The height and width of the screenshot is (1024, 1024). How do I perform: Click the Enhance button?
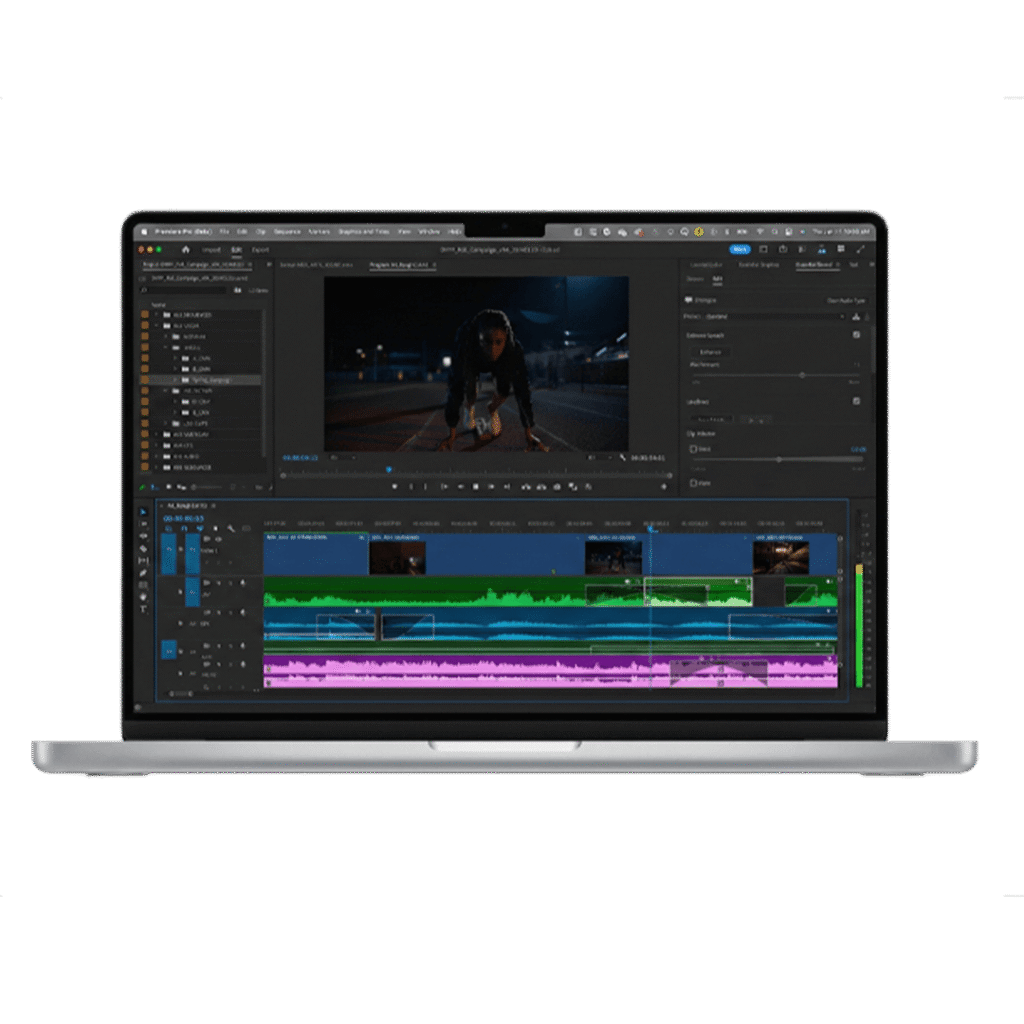pyautogui.click(x=710, y=352)
